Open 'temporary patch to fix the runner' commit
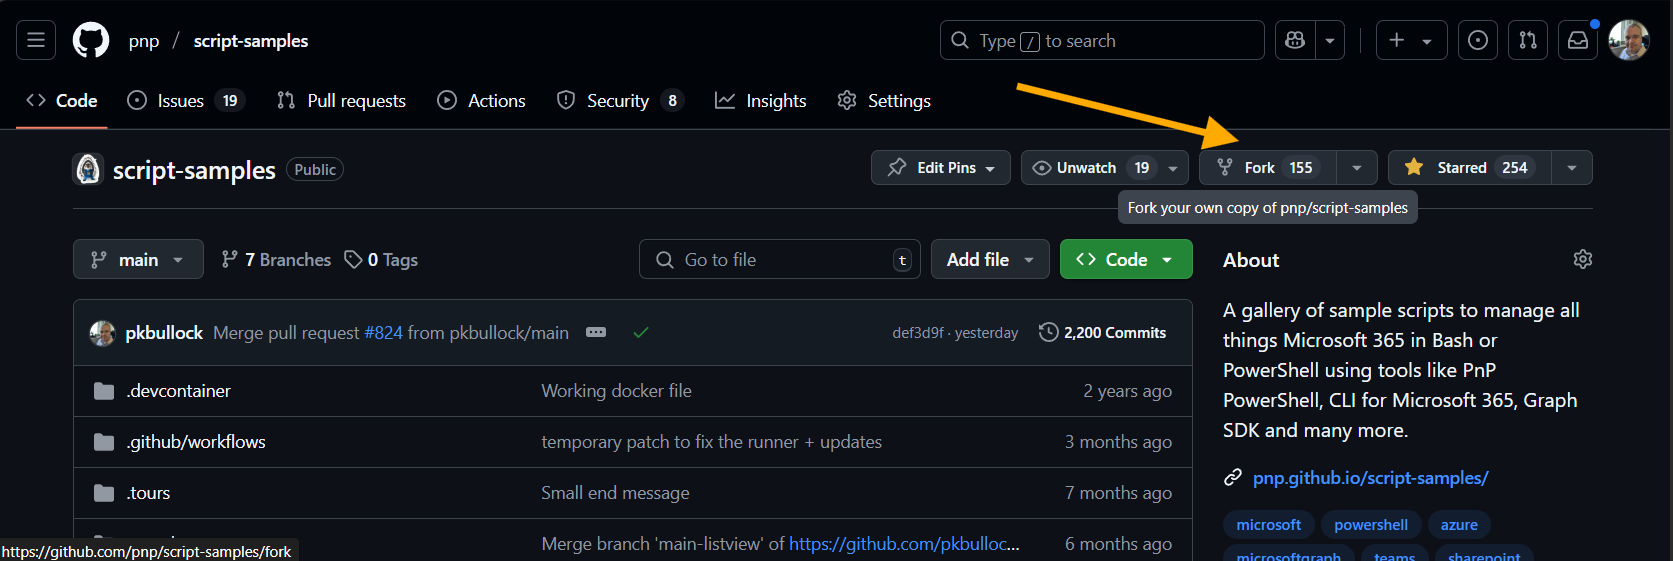 [x=711, y=442]
